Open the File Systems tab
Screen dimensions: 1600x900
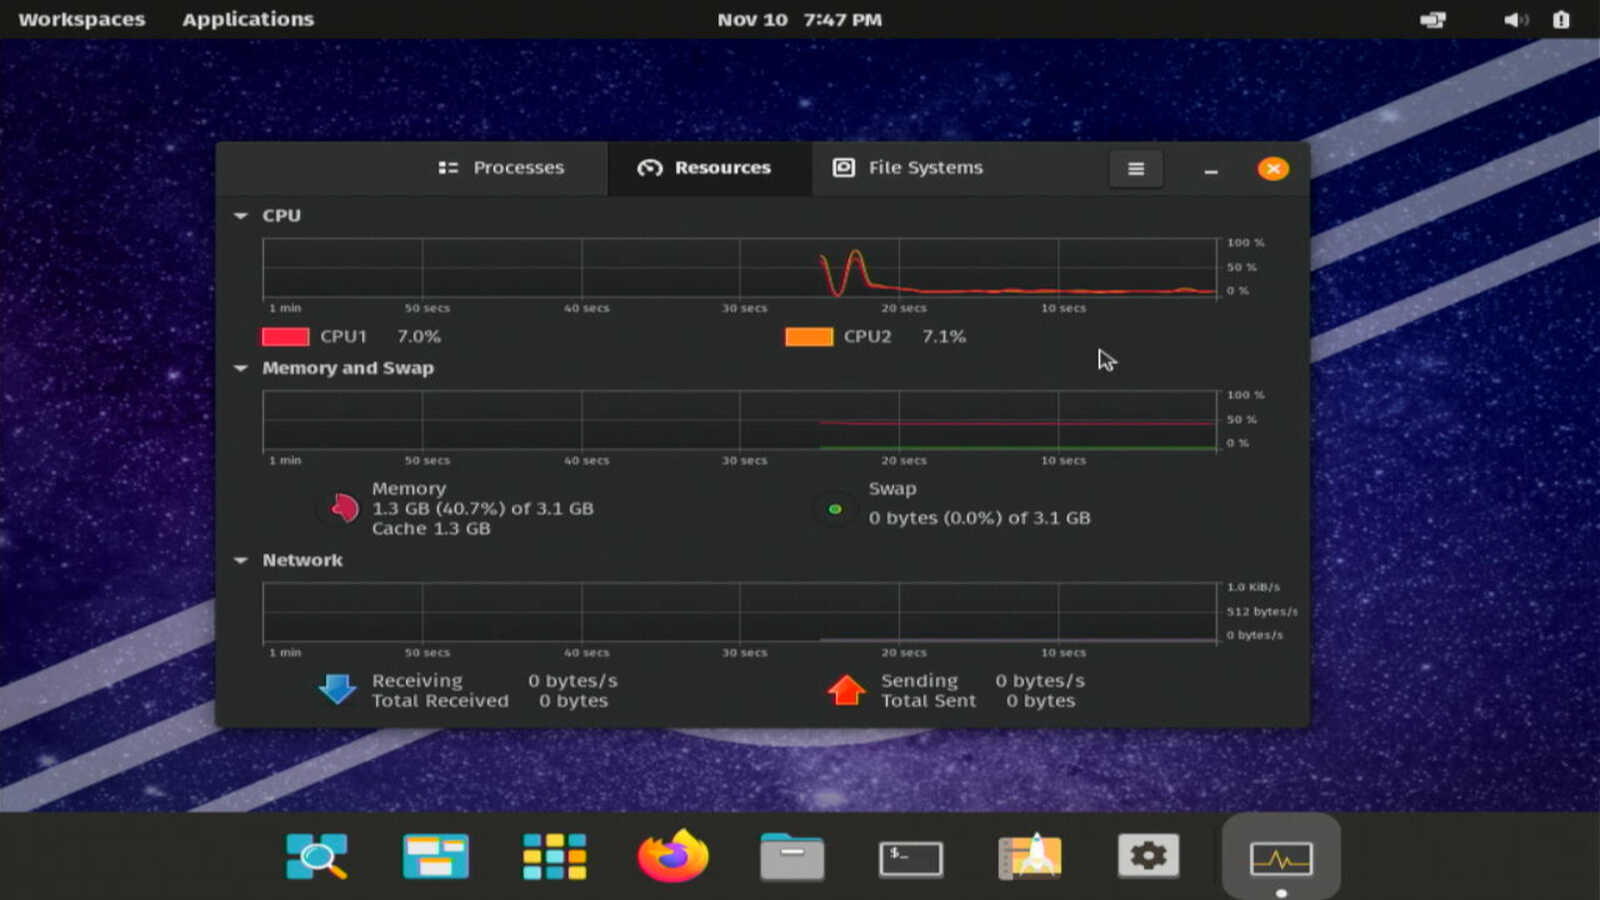[x=908, y=168]
